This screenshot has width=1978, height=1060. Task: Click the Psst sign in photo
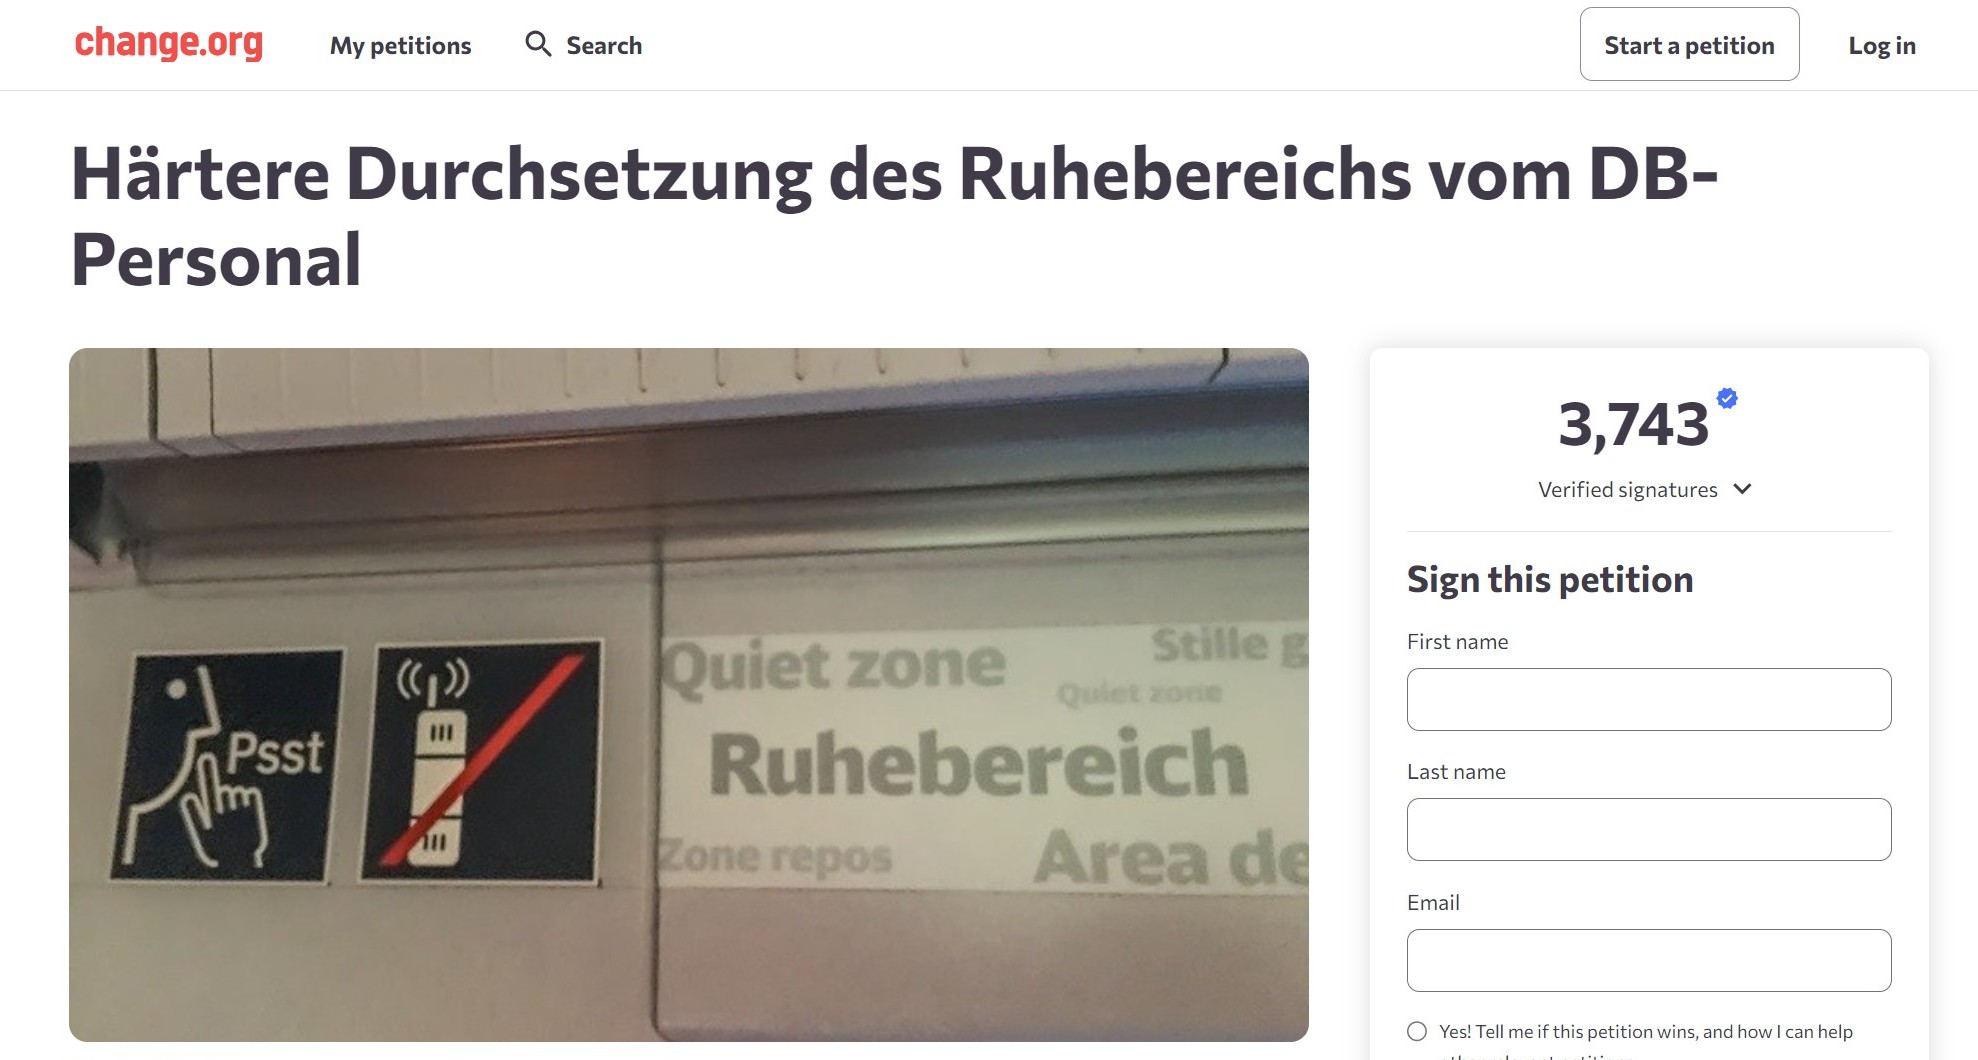(227, 765)
